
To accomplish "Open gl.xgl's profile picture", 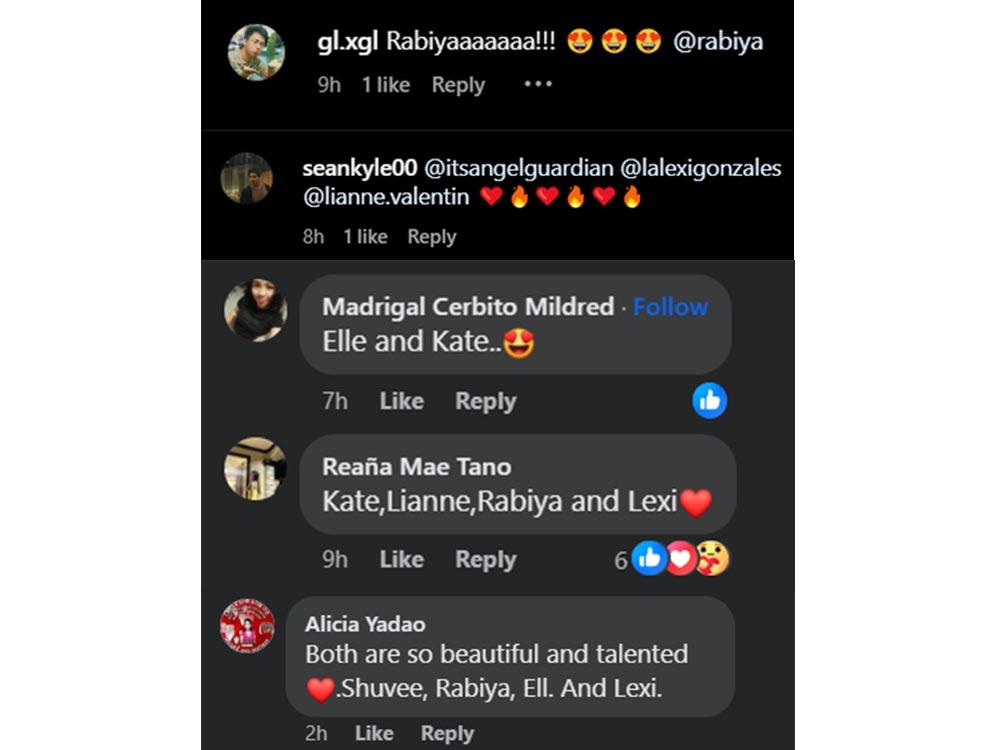I will pyautogui.click(x=256, y=52).
